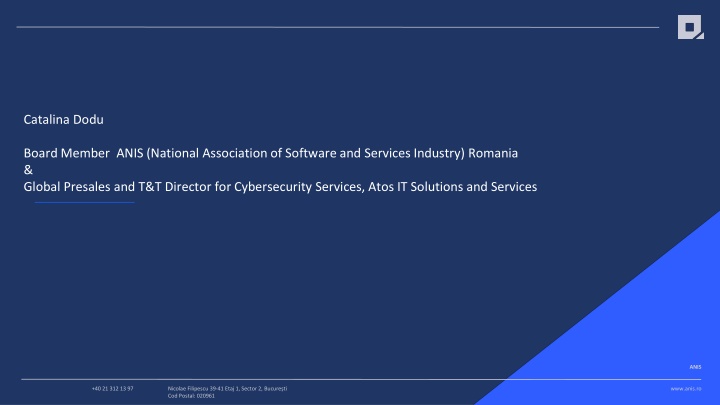Click the small ANIS label above footer

(x=695, y=367)
